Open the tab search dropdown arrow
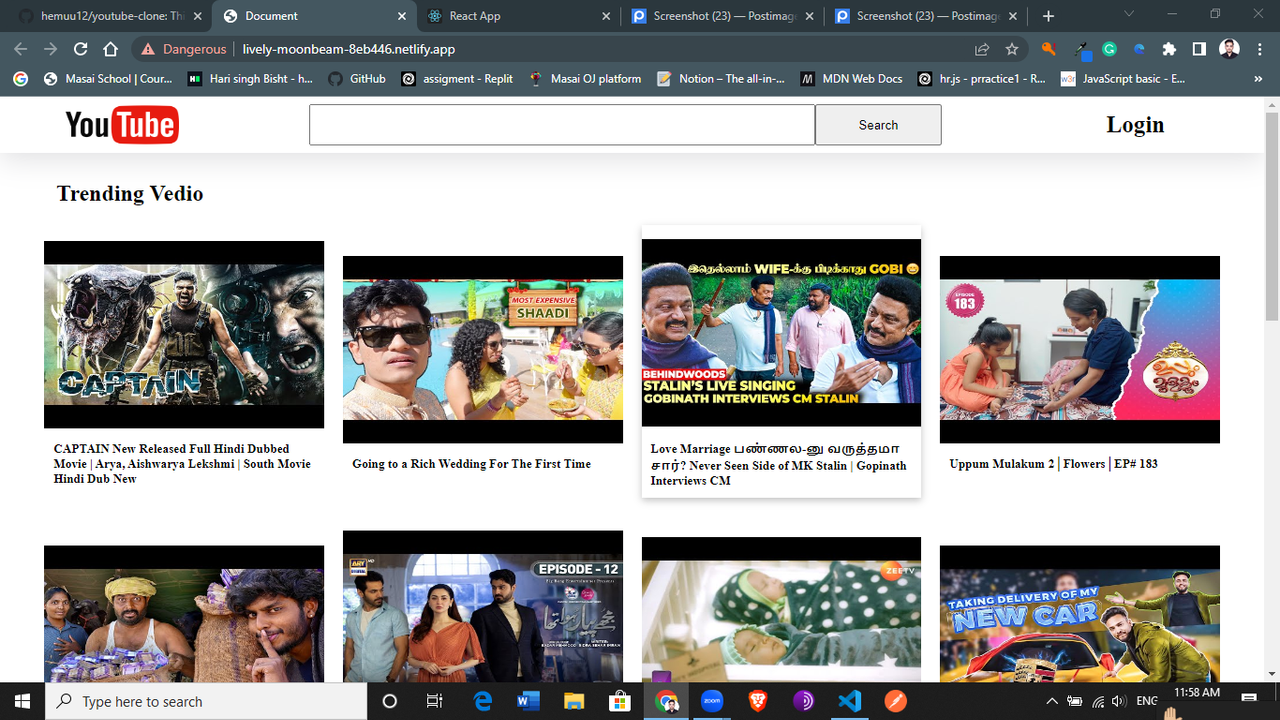This screenshot has width=1280, height=720. point(1129,15)
